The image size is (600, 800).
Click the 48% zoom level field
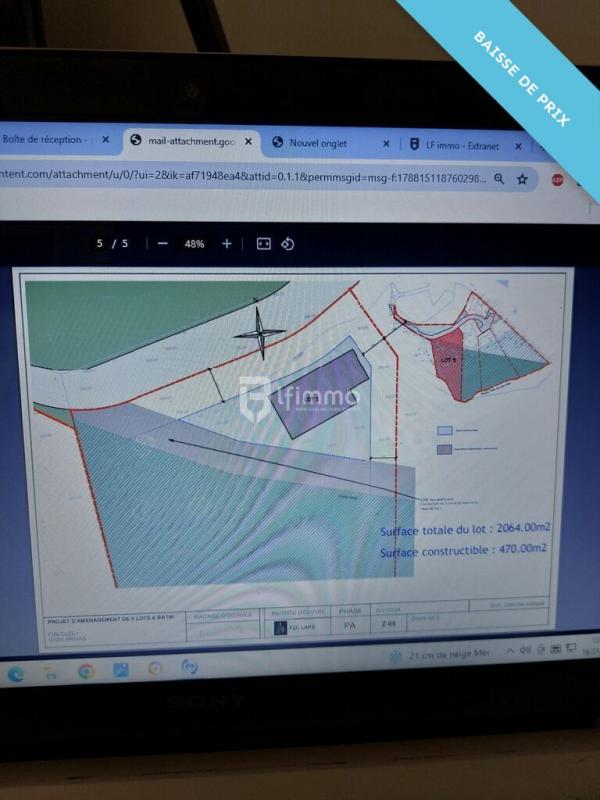pos(194,244)
